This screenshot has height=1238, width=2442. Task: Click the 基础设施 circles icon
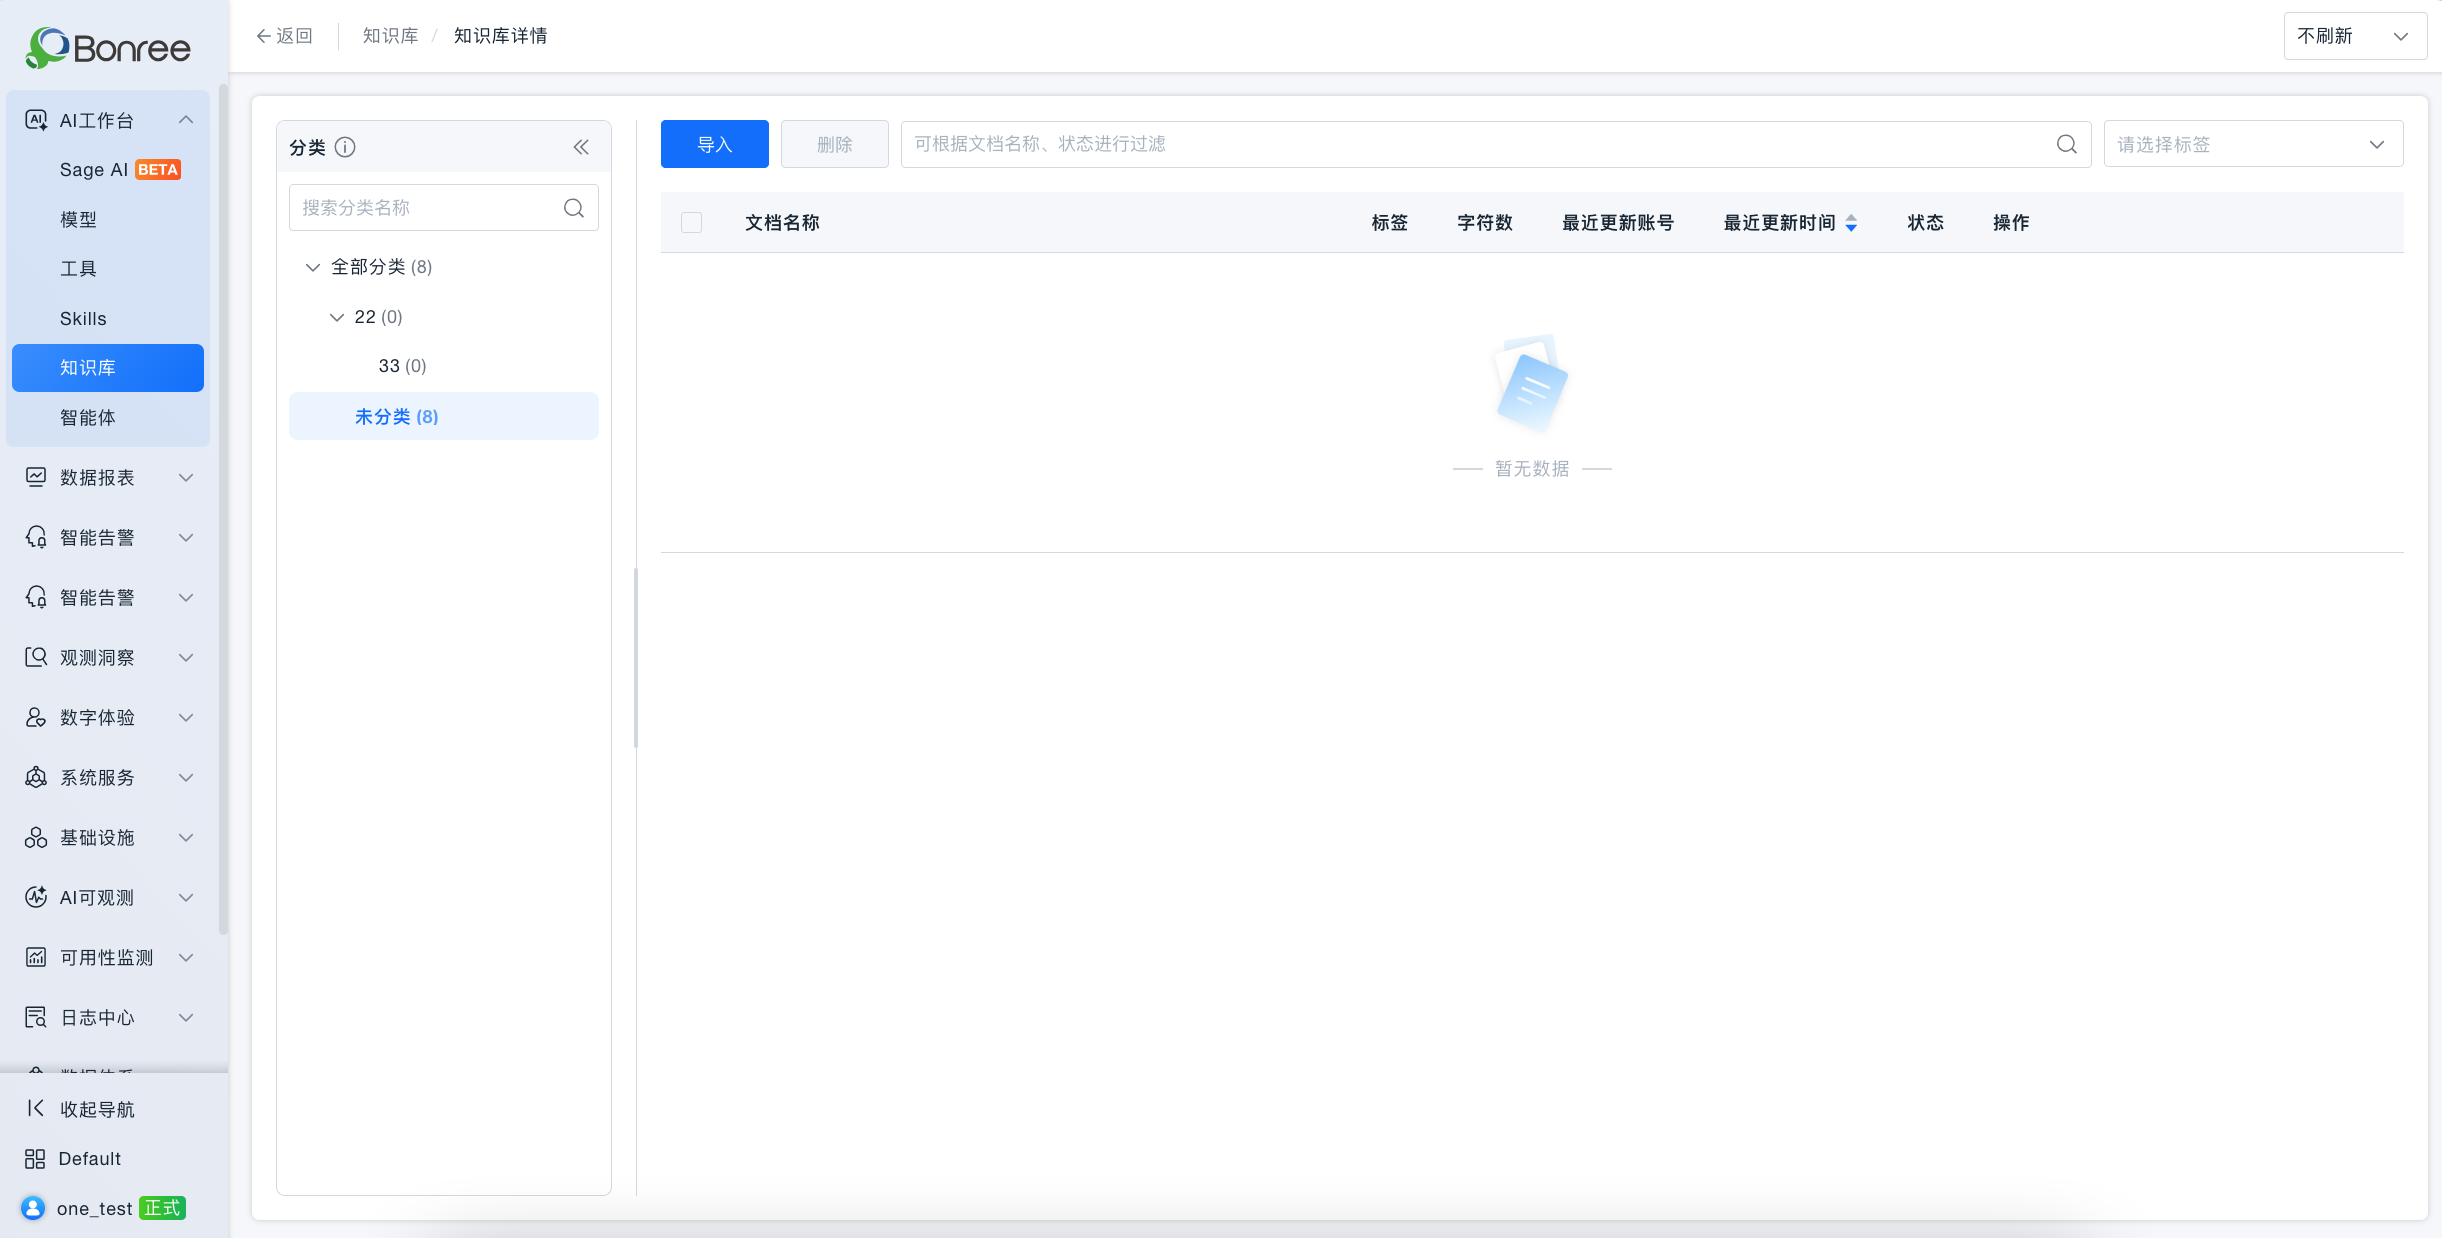36,837
